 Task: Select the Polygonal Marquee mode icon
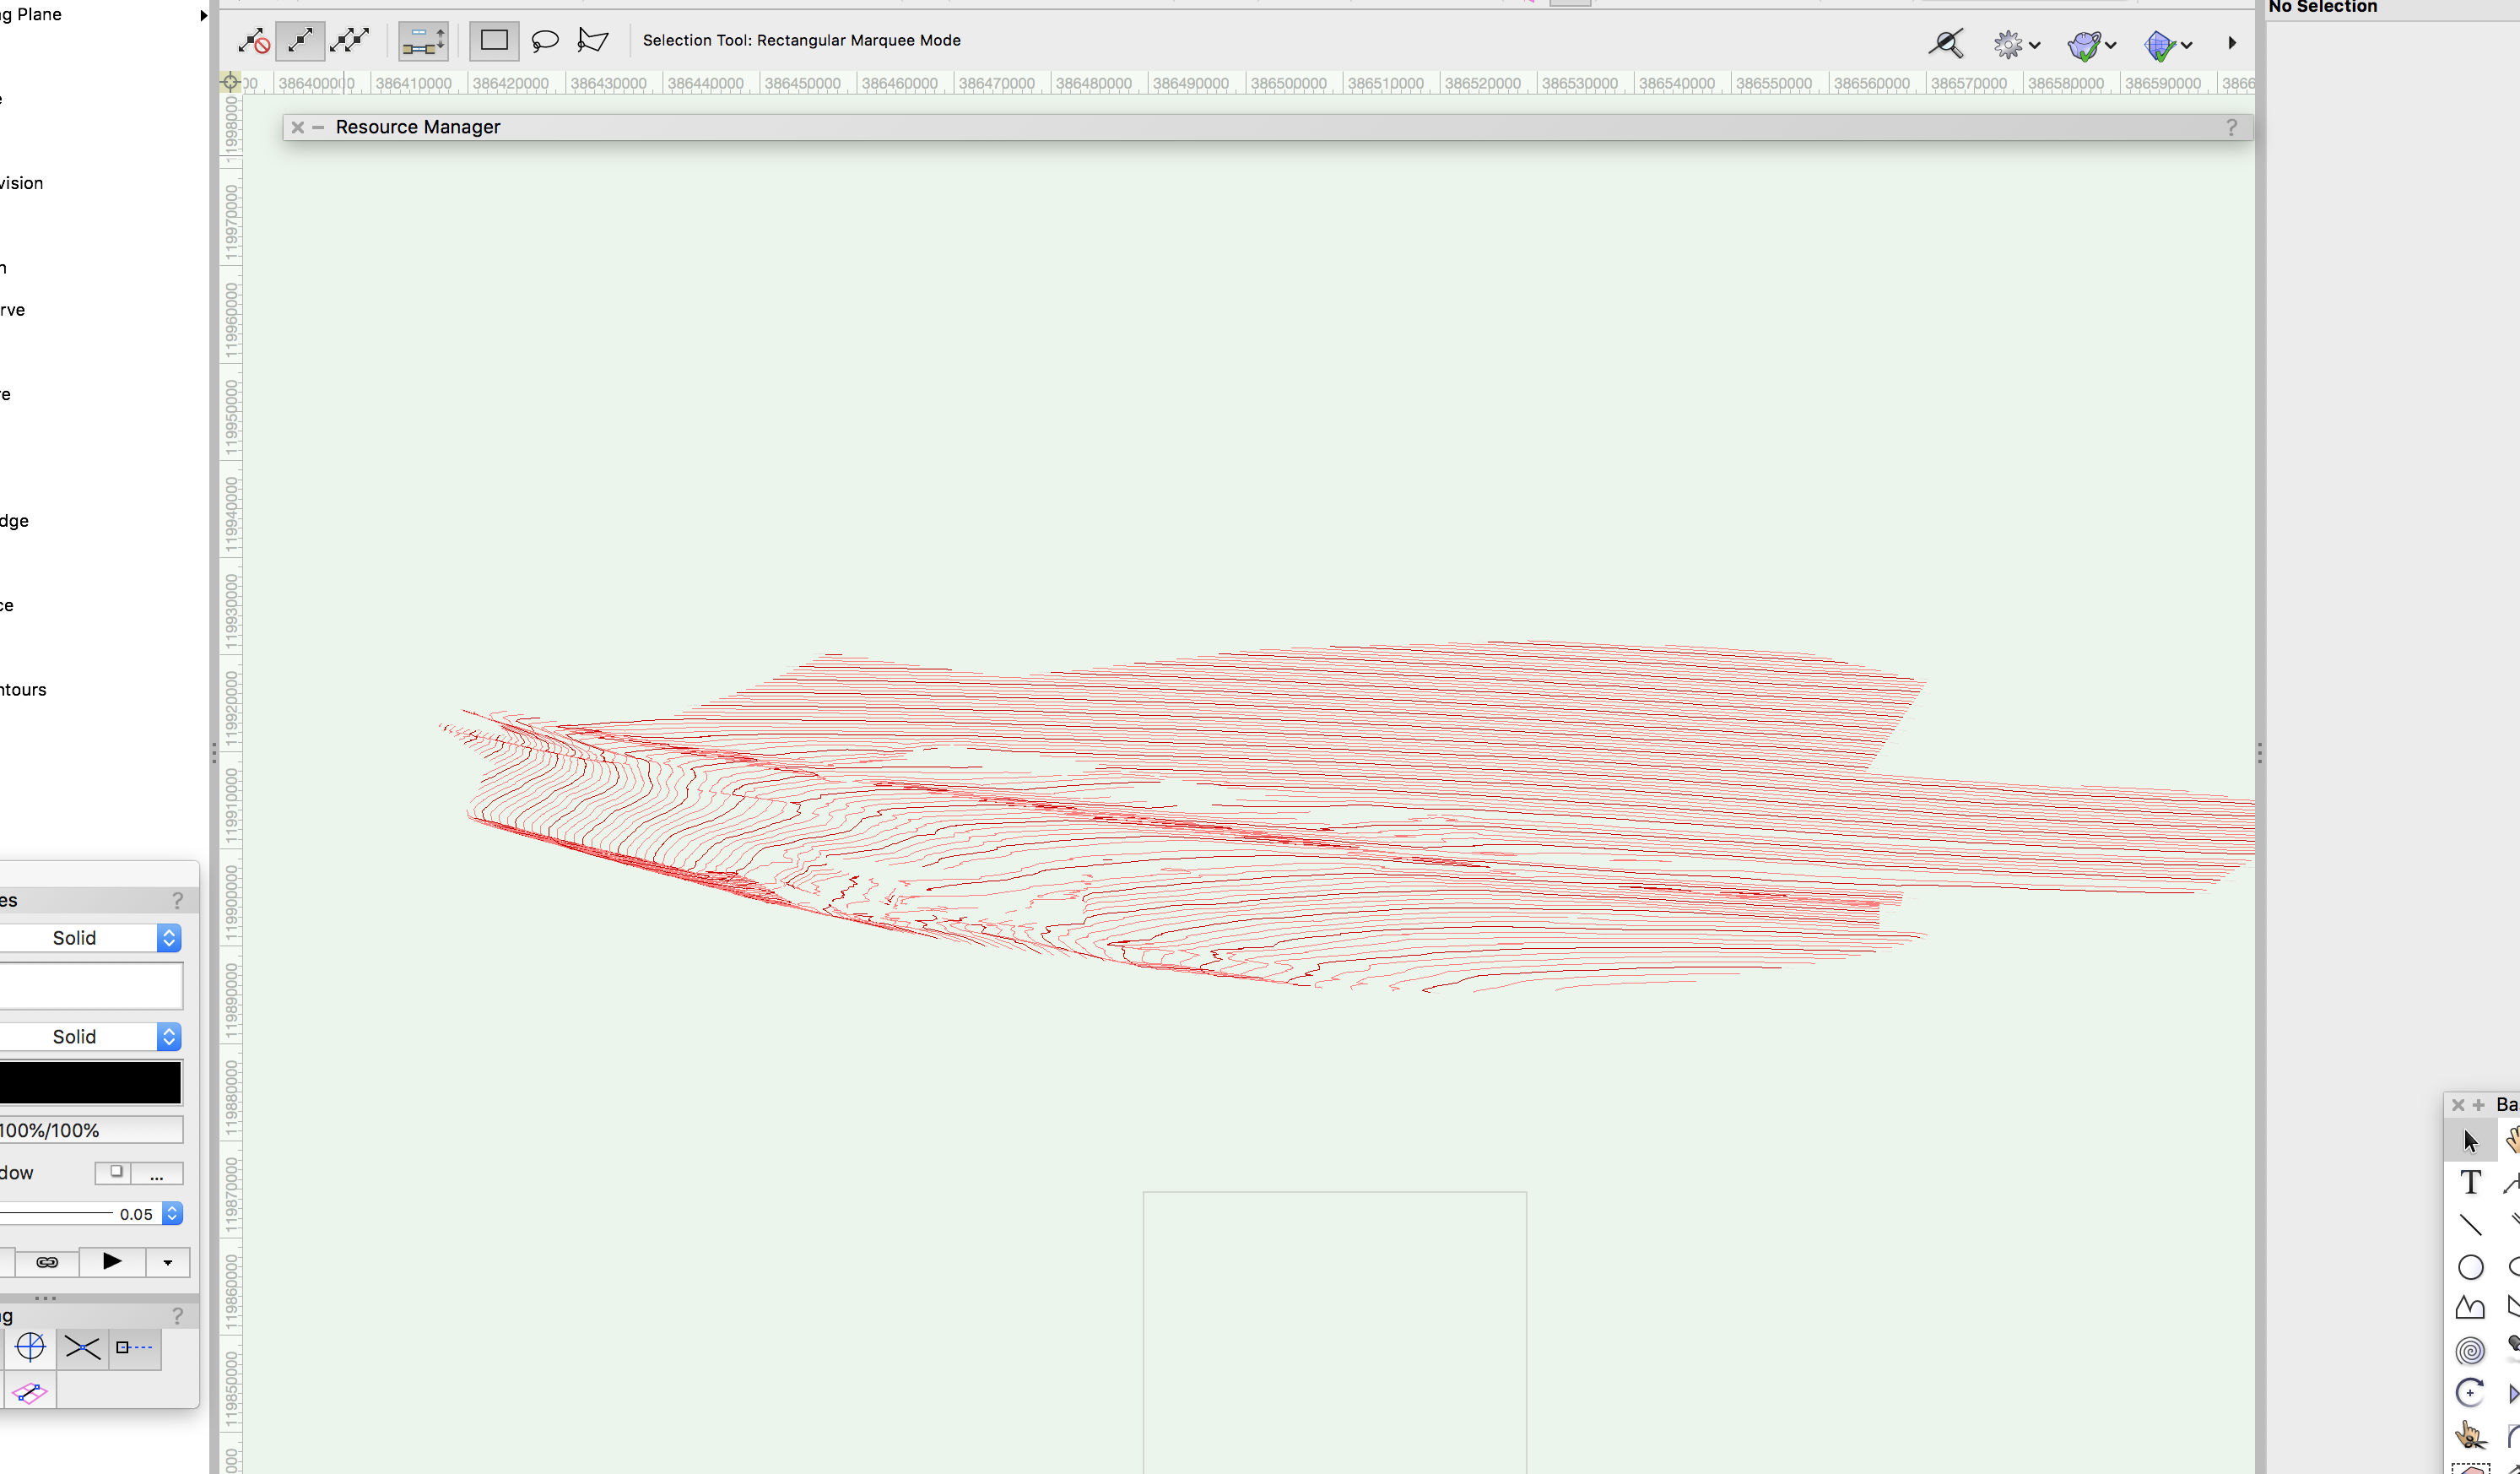[593, 41]
